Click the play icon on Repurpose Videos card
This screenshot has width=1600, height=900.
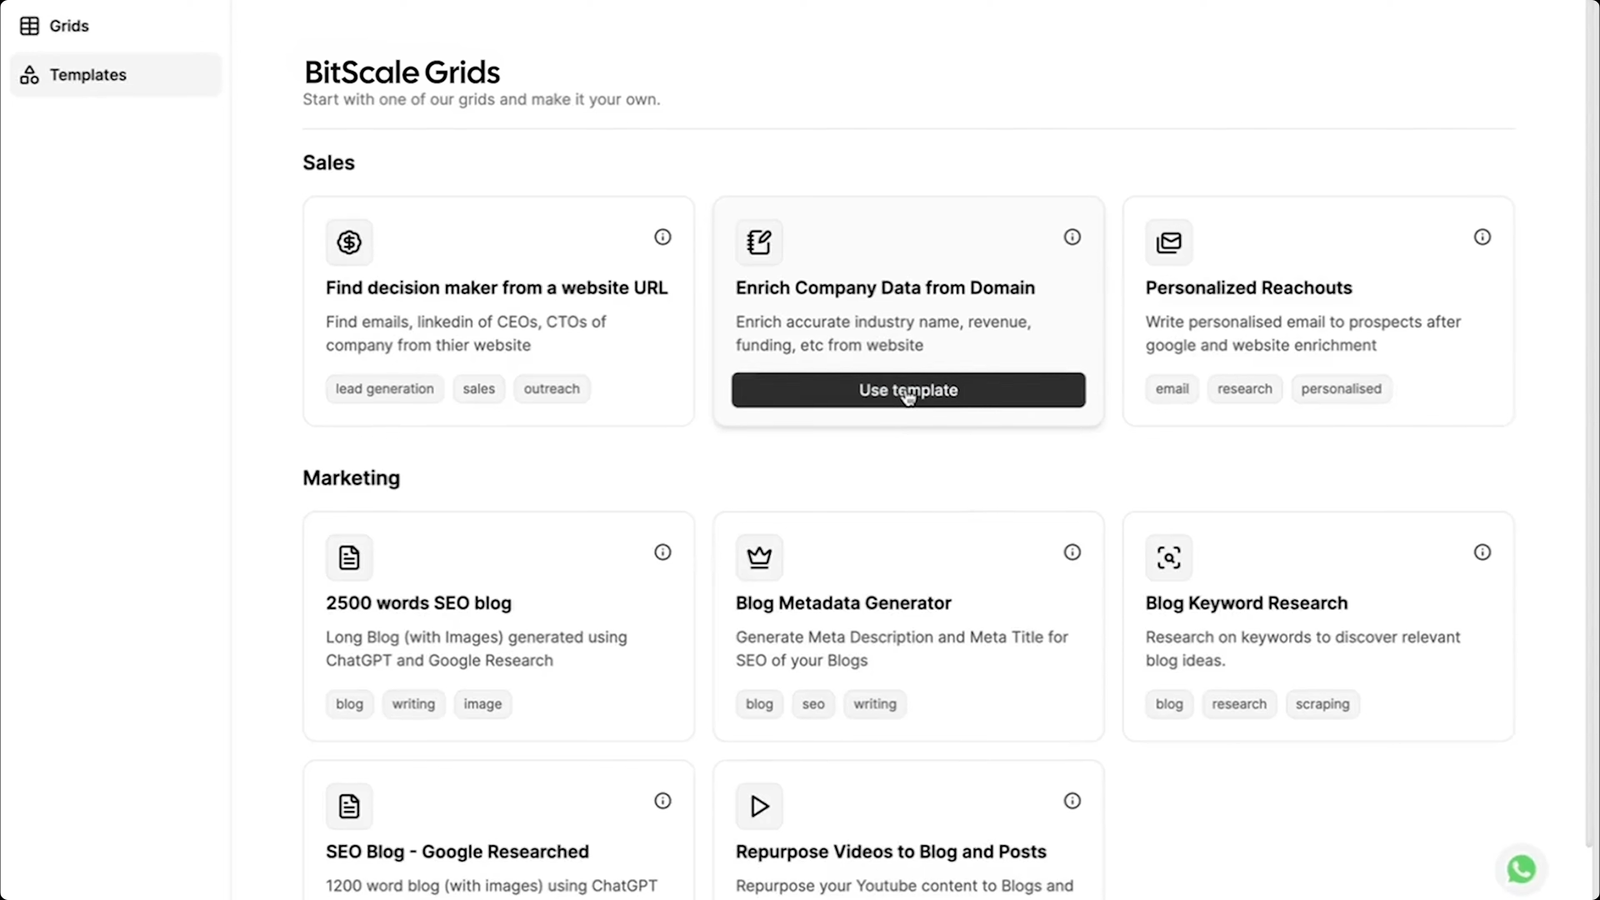(759, 806)
